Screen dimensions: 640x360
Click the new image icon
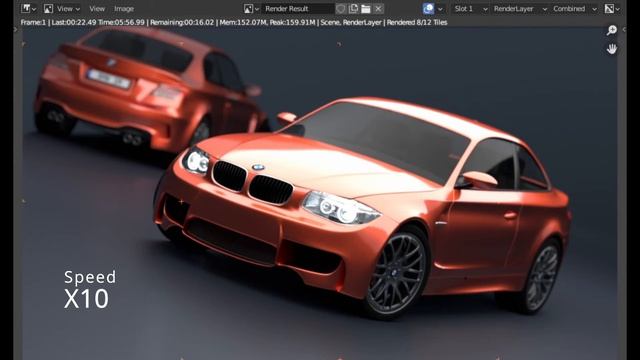click(x=353, y=9)
